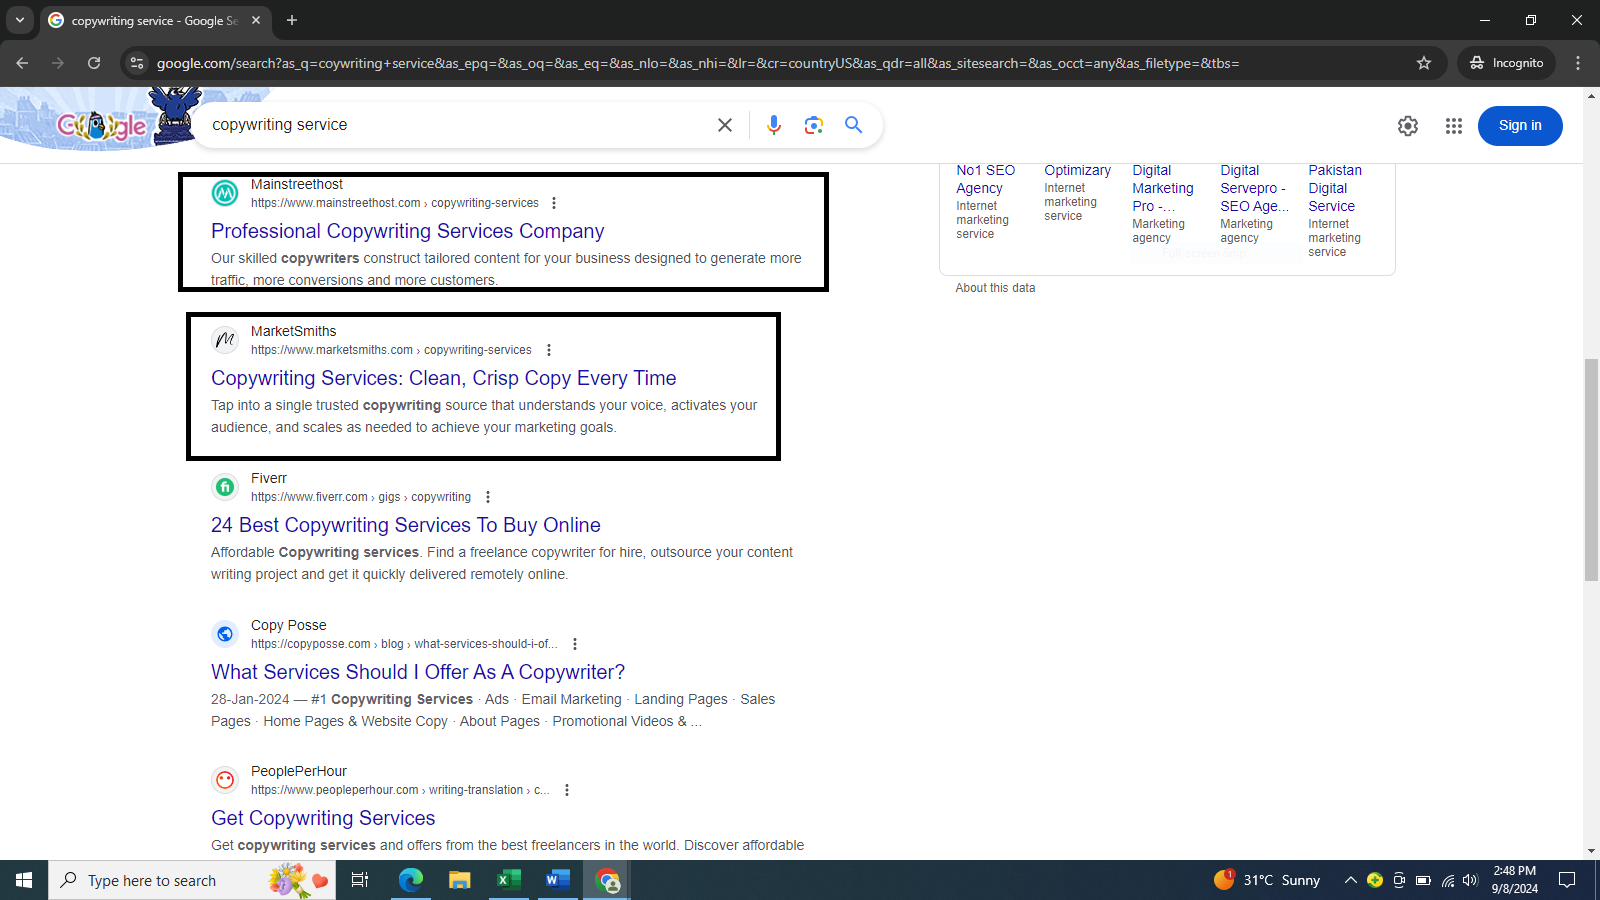Image resolution: width=1600 pixels, height=900 pixels.
Task: Click the Incognito indicator button
Action: coord(1506,63)
